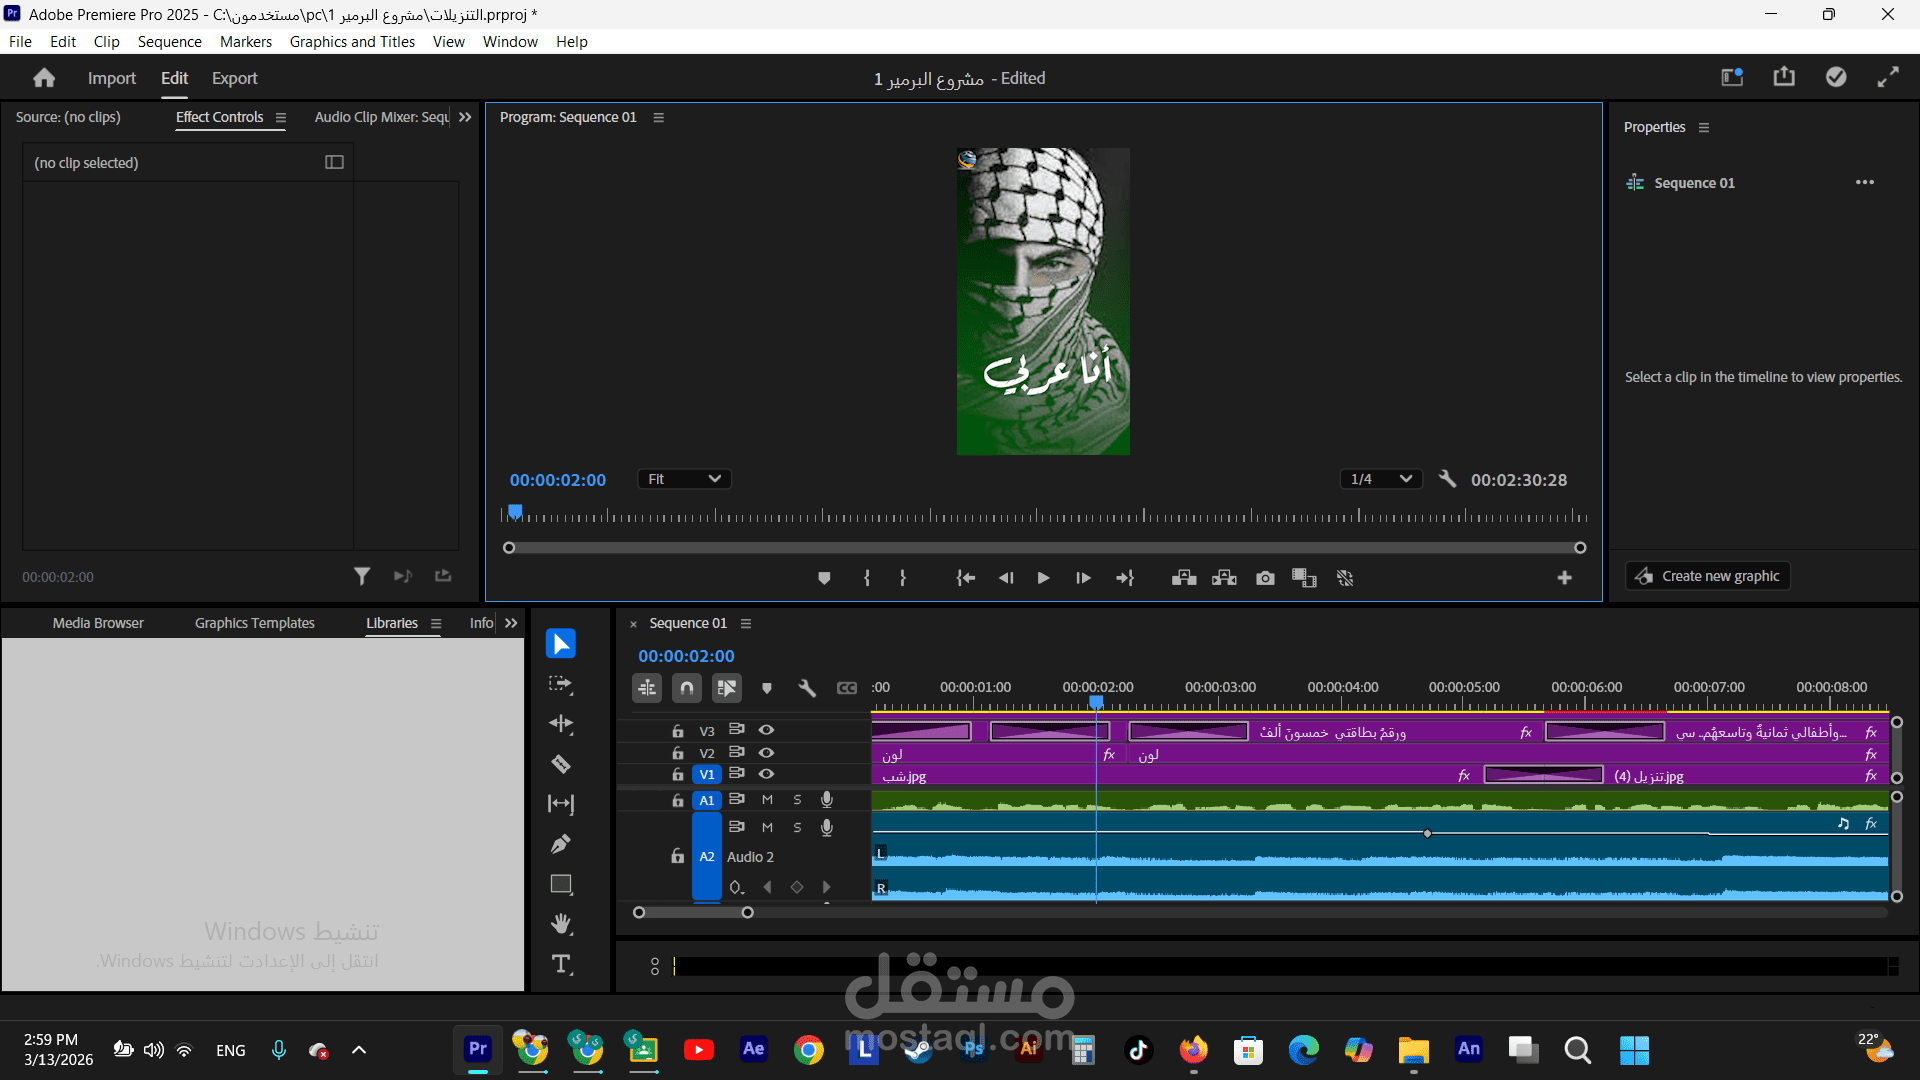
Task: Open timeline settings with the wrench icon
Action: (x=807, y=688)
